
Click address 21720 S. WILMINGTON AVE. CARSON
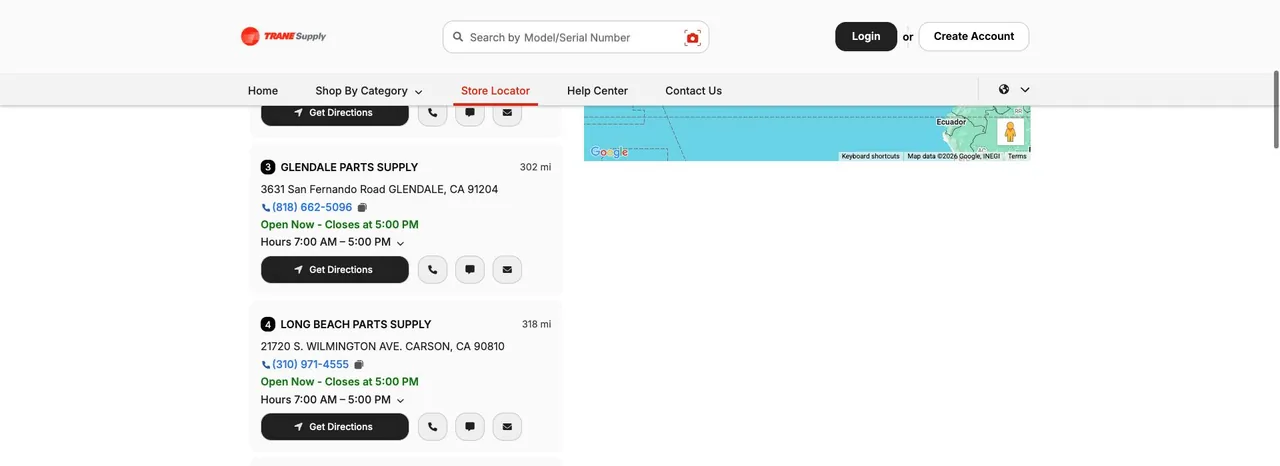pyautogui.click(x=382, y=346)
